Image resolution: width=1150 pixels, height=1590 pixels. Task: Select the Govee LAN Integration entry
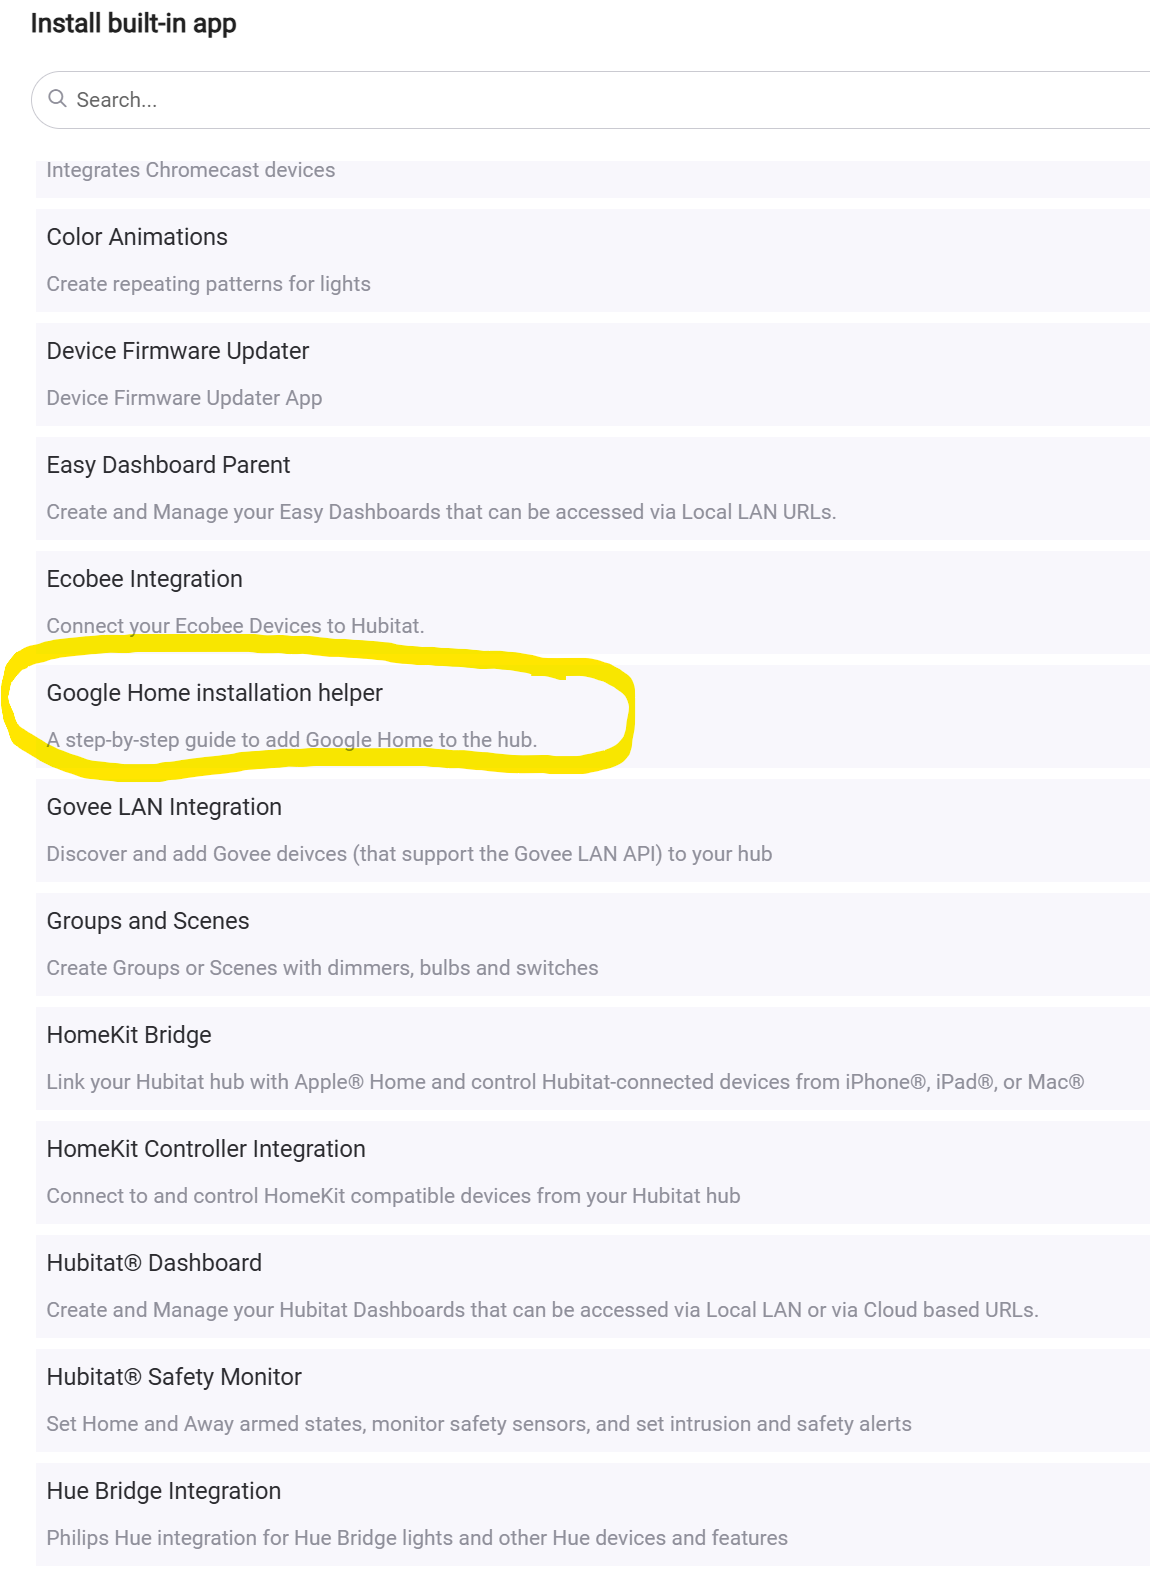coord(593,830)
